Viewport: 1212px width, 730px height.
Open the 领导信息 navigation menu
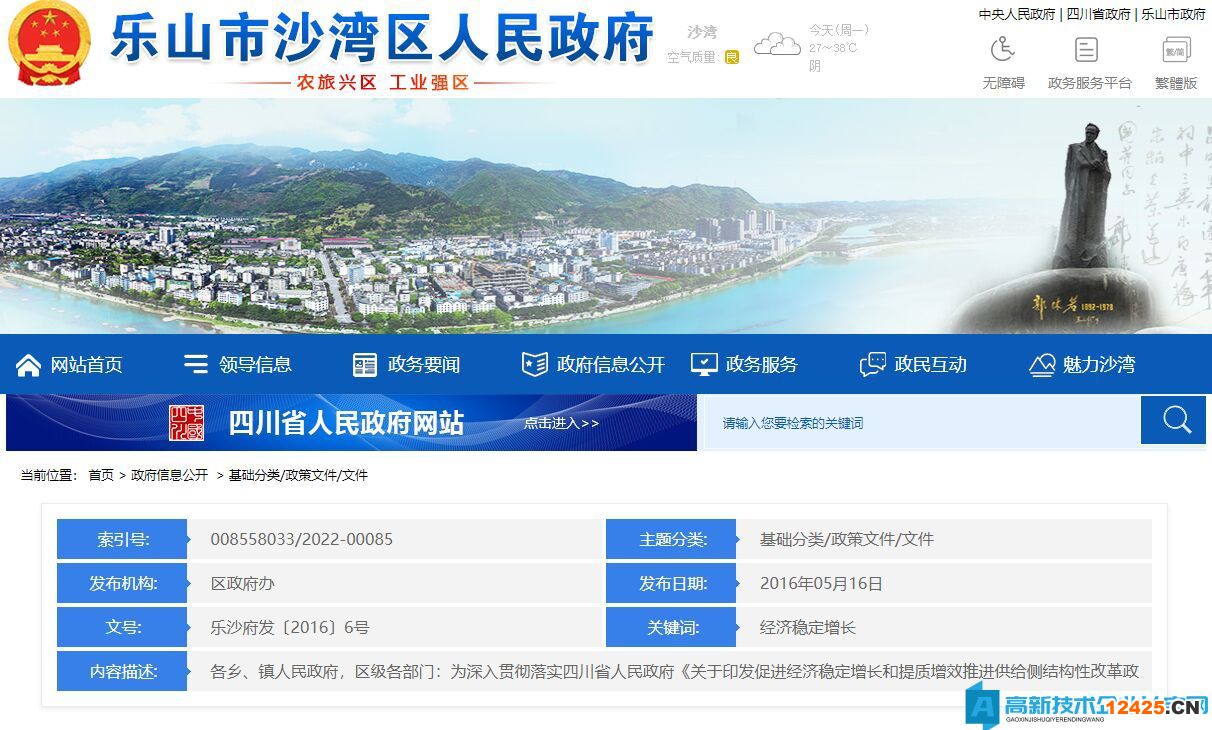[x=237, y=364]
